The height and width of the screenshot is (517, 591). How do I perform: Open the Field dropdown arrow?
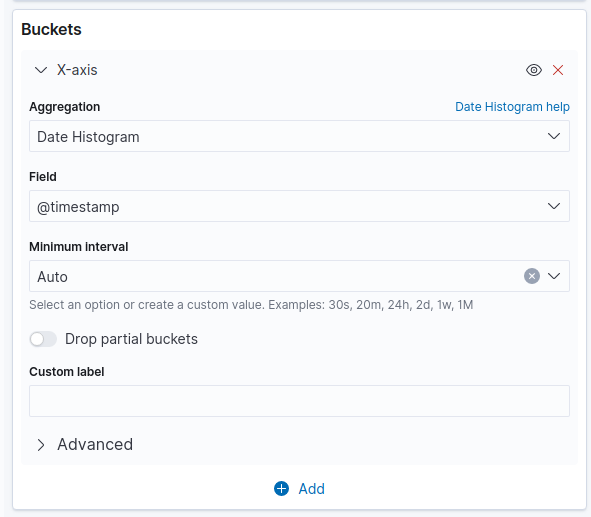(x=554, y=206)
